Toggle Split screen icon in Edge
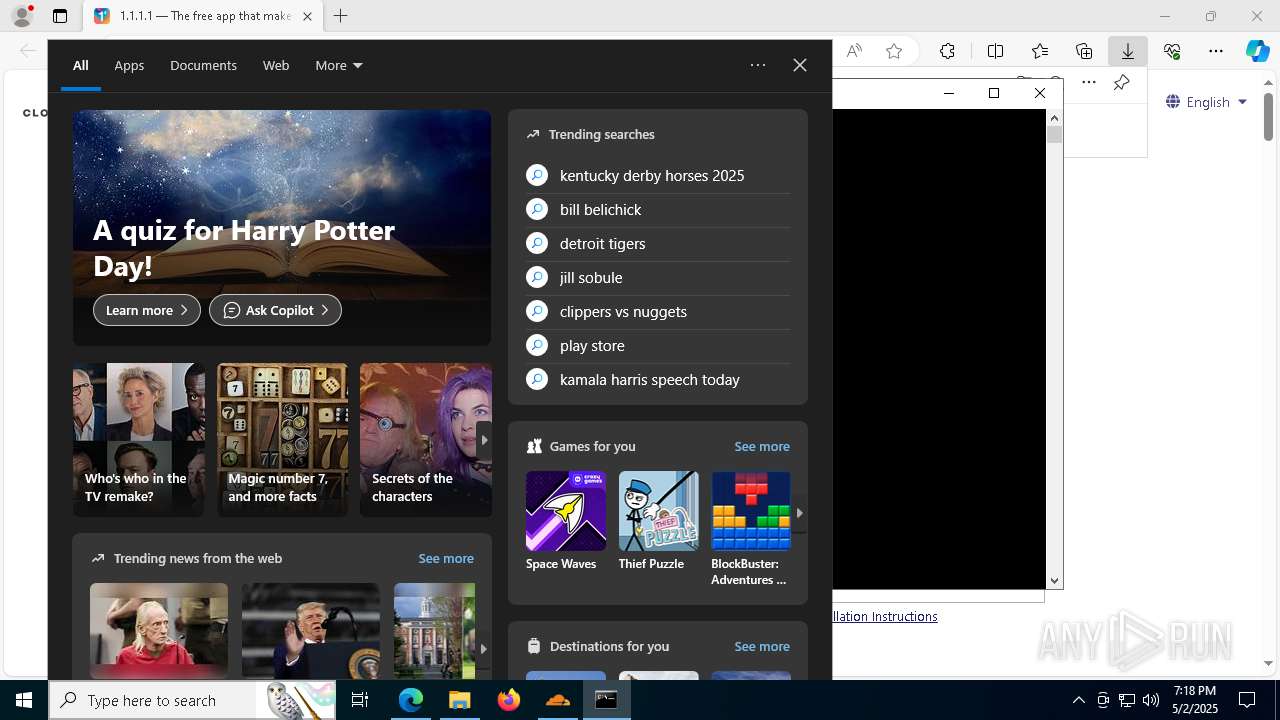This screenshot has width=1280, height=720. [x=996, y=51]
